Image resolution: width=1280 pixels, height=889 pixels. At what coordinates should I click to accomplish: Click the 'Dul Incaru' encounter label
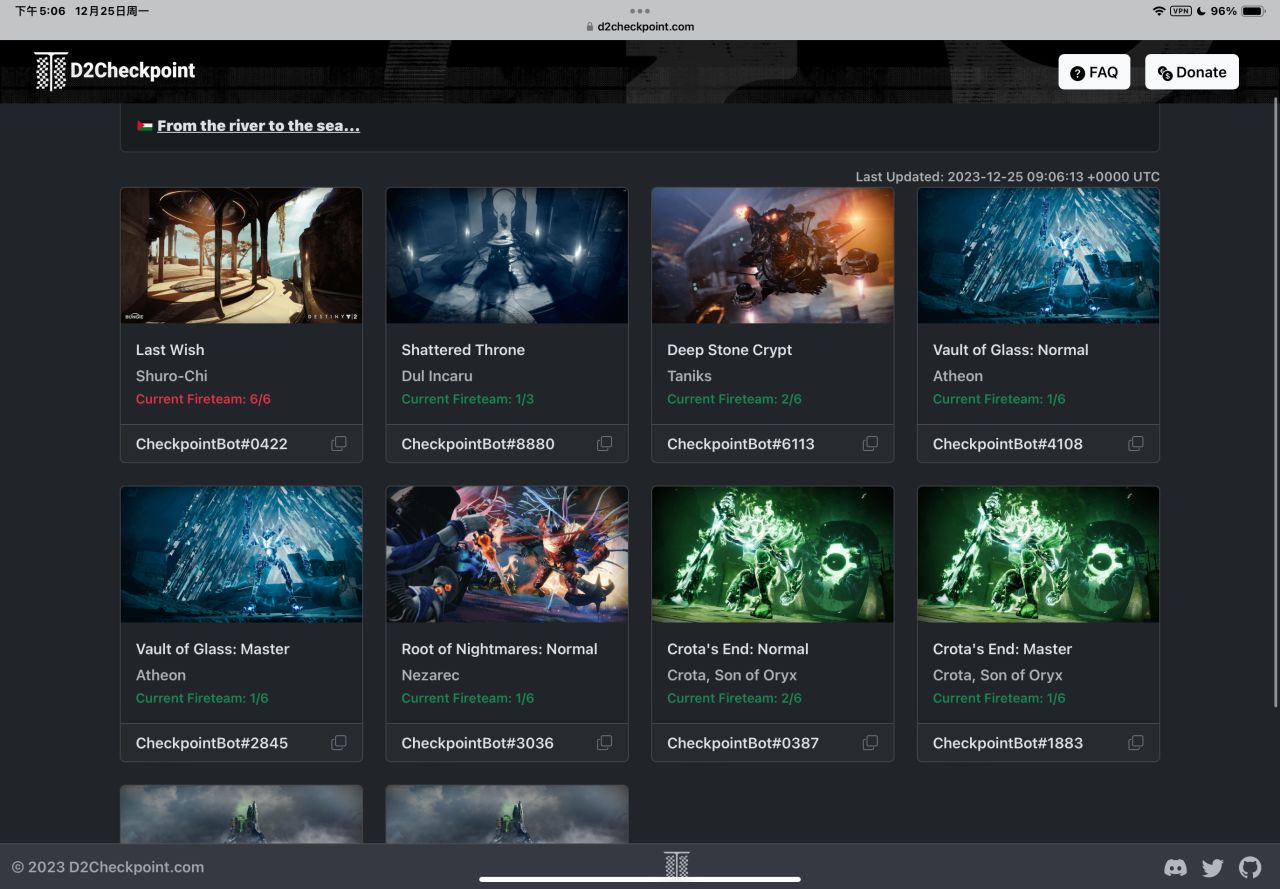(x=437, y=376)
